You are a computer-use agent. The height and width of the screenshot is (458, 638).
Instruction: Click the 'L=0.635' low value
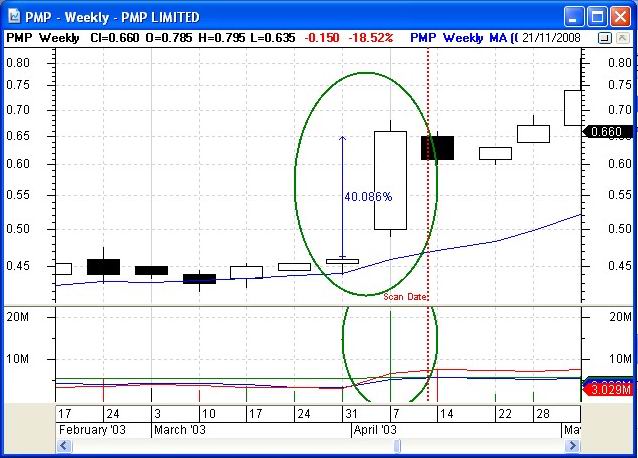(273, 38)
